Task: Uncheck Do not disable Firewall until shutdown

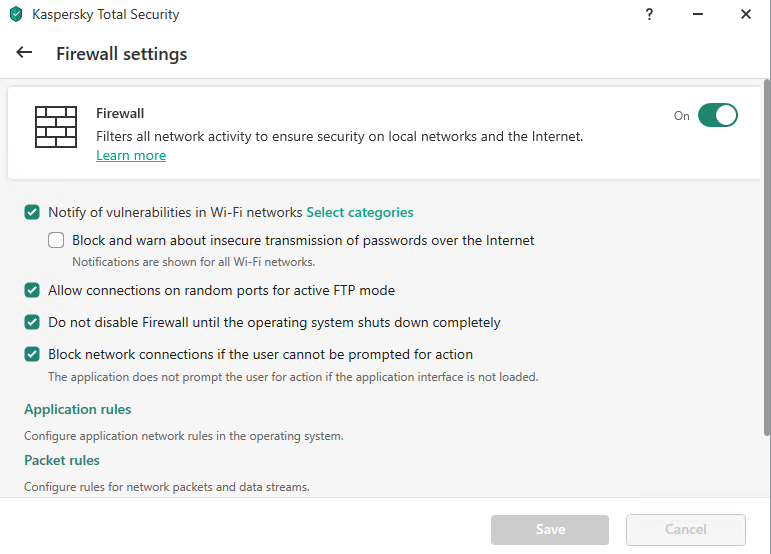Action: pyautogui.click(x=32, y=322)
